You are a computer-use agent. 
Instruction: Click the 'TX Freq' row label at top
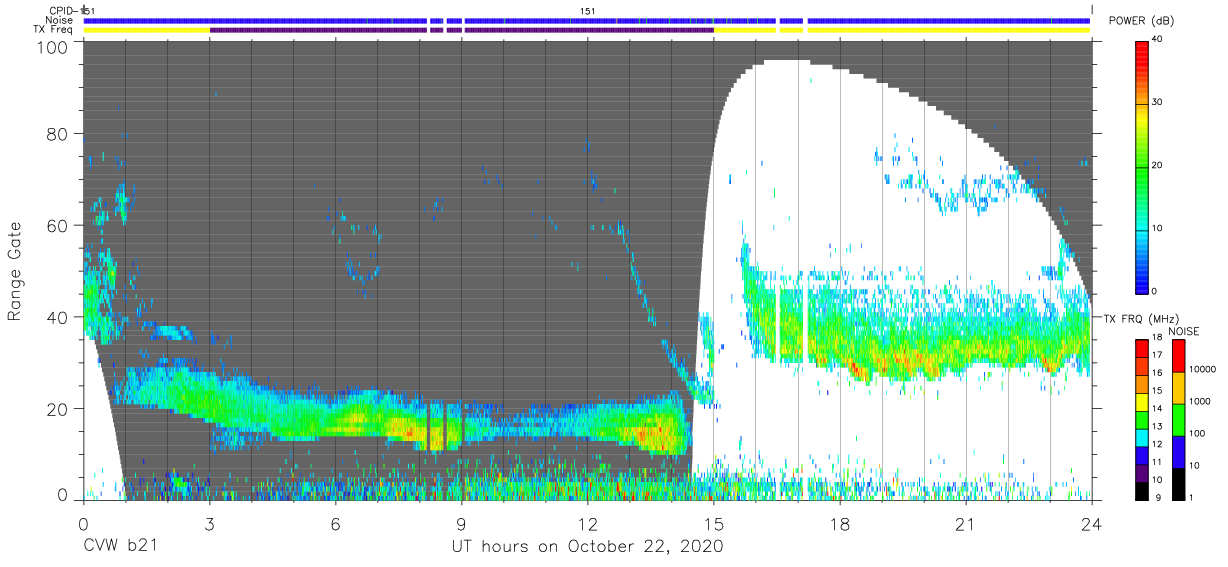[54, 30]
